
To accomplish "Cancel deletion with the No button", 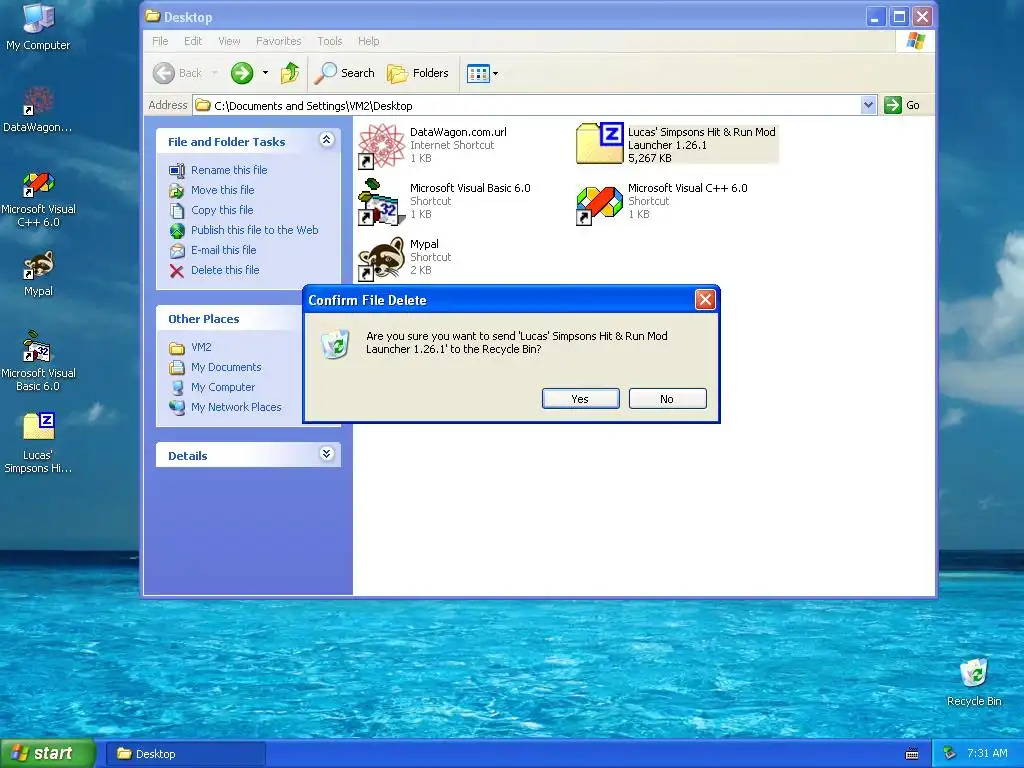I will click(667, 399).
